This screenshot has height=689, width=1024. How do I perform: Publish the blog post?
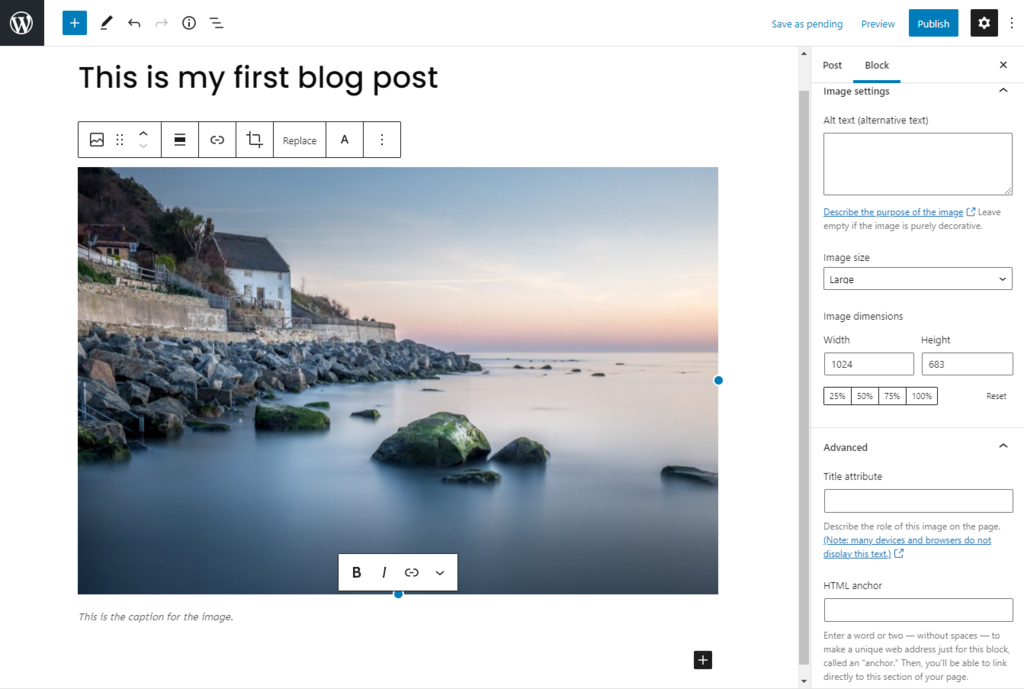click(933, 22)
